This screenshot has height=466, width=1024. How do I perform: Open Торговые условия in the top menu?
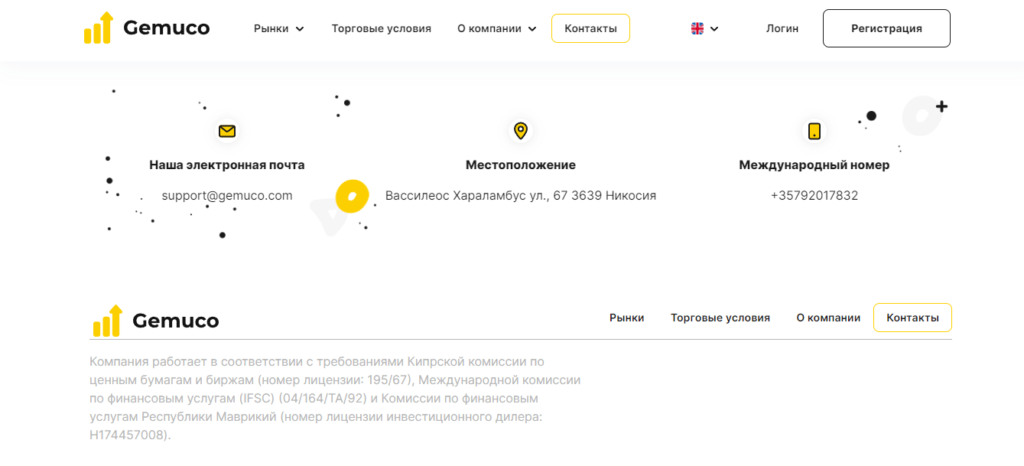381,29
